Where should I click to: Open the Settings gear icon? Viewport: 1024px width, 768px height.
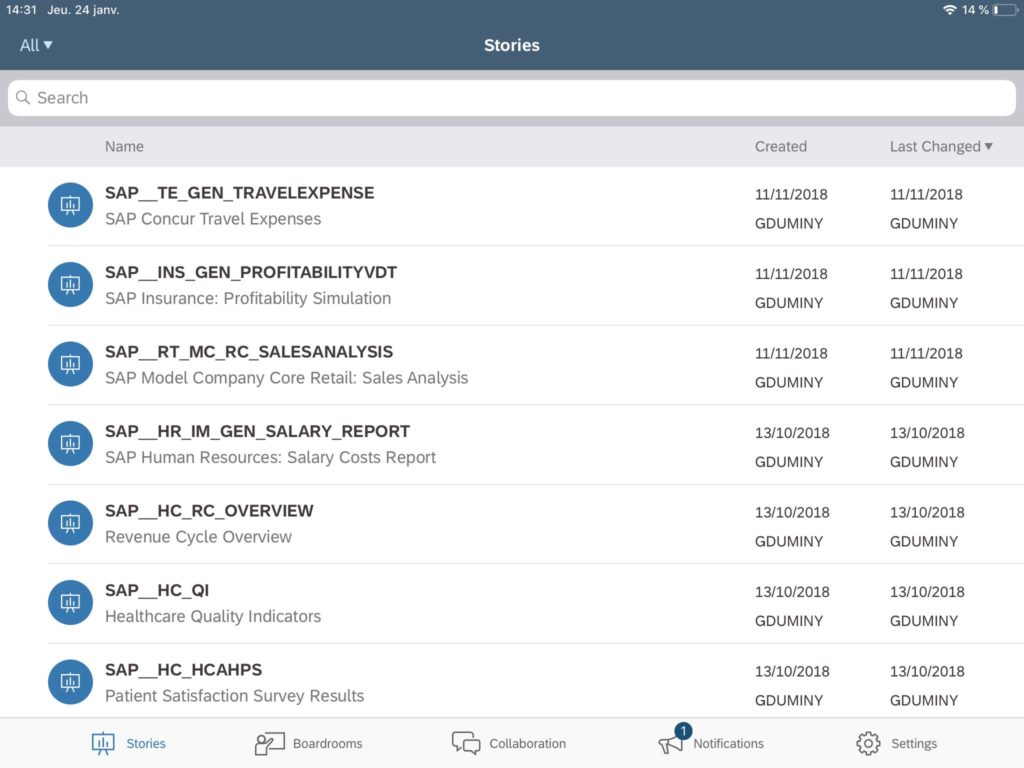869,743
